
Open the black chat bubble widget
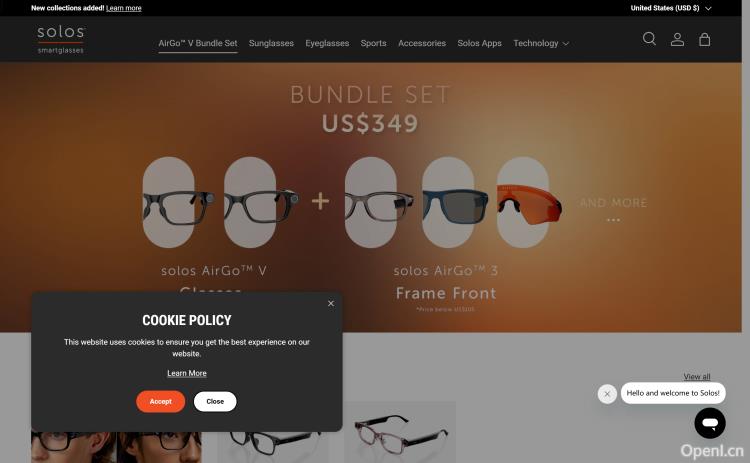710,423
